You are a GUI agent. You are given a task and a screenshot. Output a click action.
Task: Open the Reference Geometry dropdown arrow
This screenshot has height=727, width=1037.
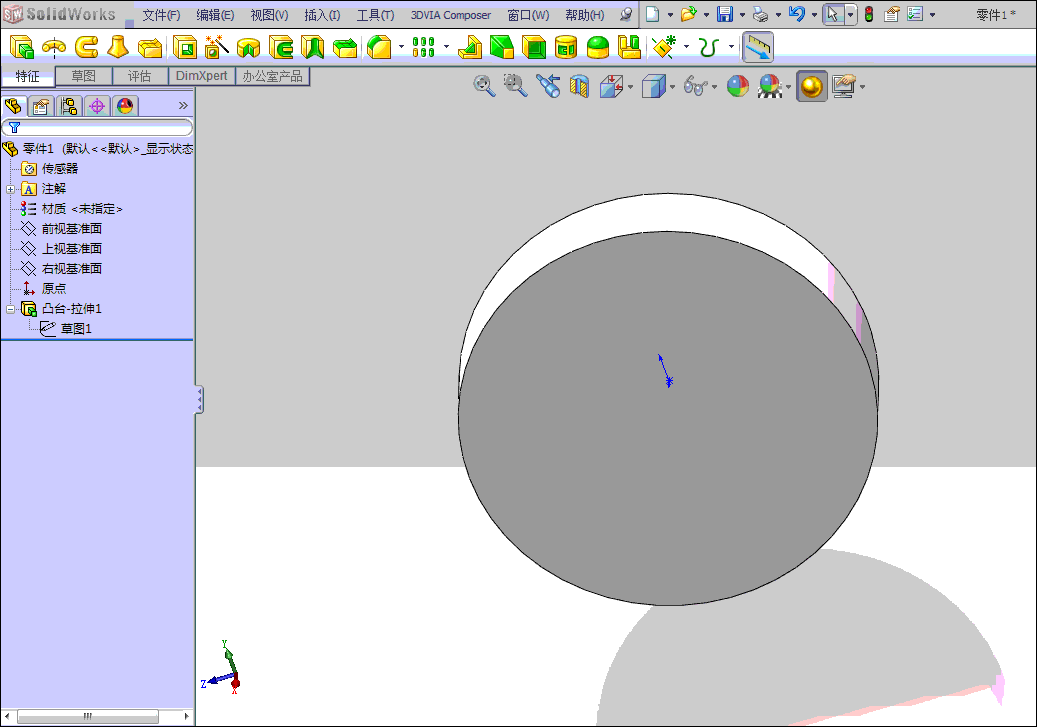[686, 47]
